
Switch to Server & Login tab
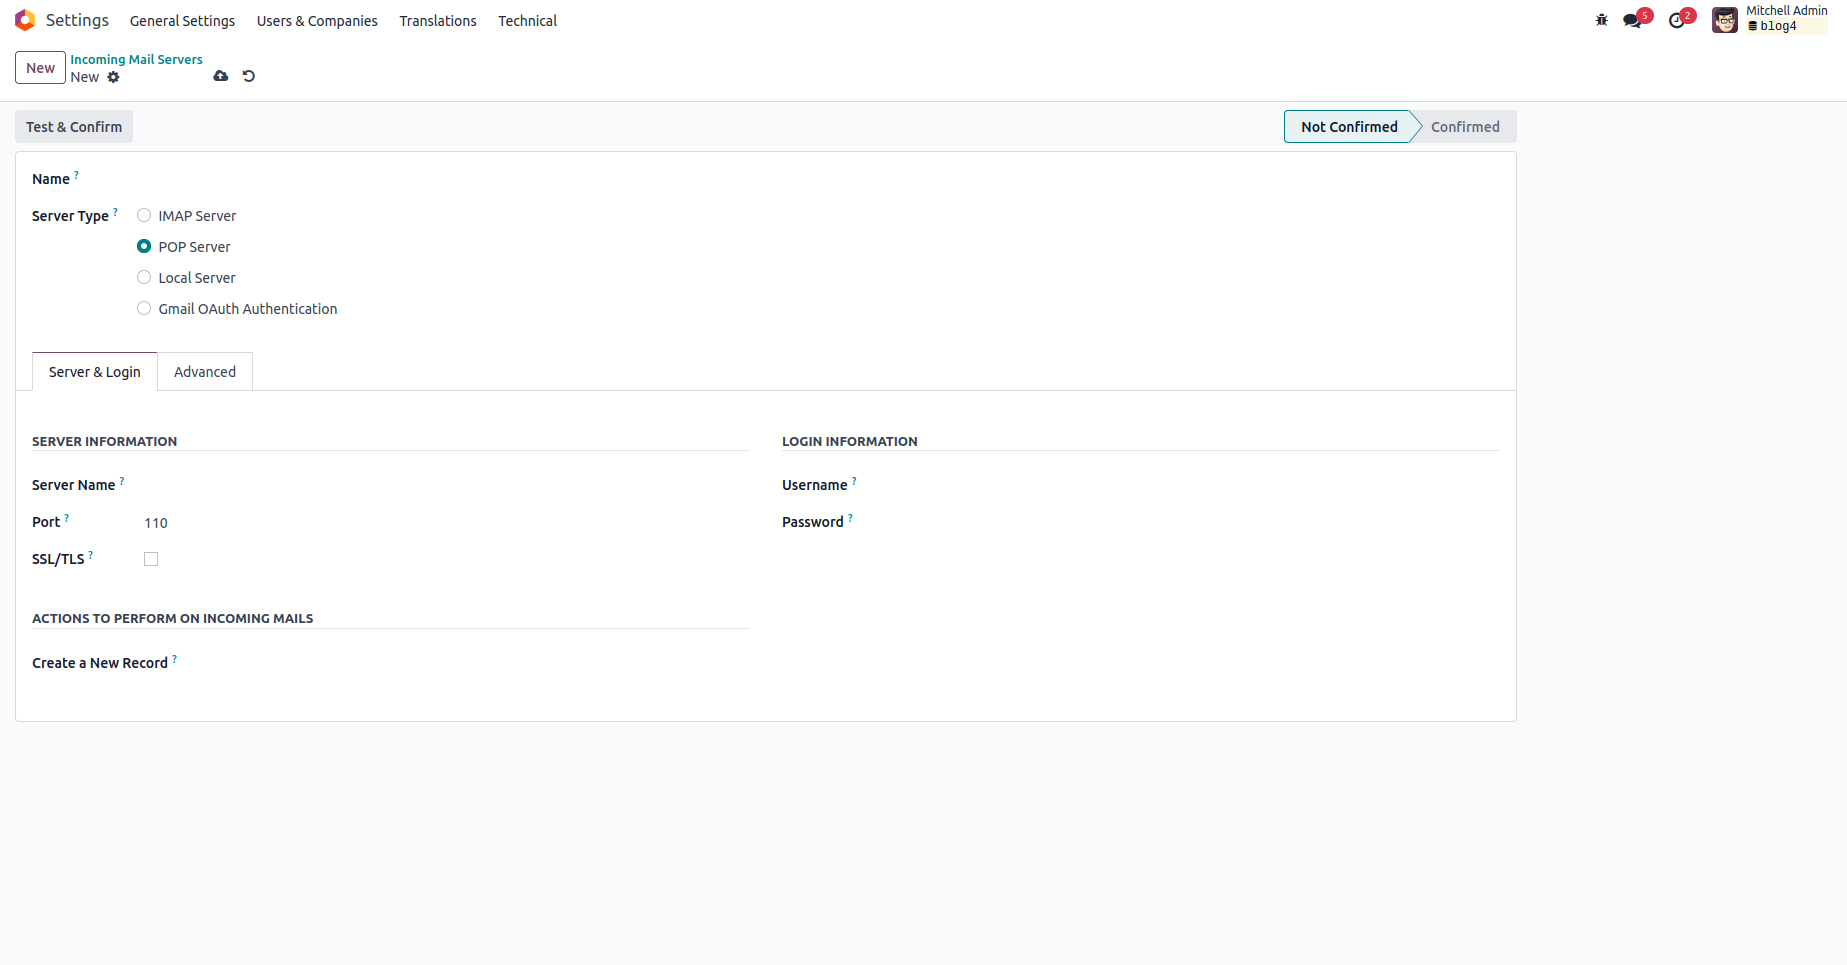[x=95, y=372]
